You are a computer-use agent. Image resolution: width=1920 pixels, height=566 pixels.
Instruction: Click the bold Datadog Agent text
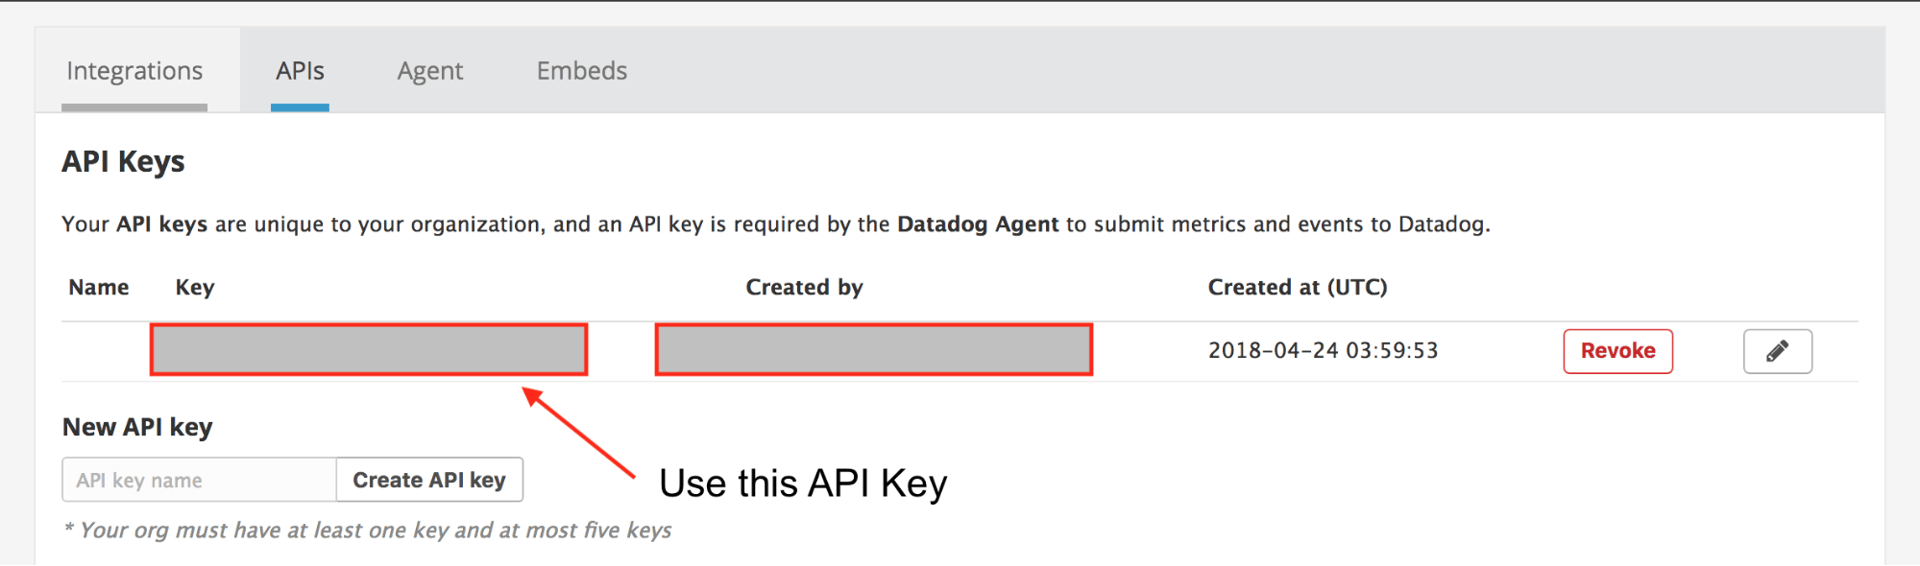[977, 224]
